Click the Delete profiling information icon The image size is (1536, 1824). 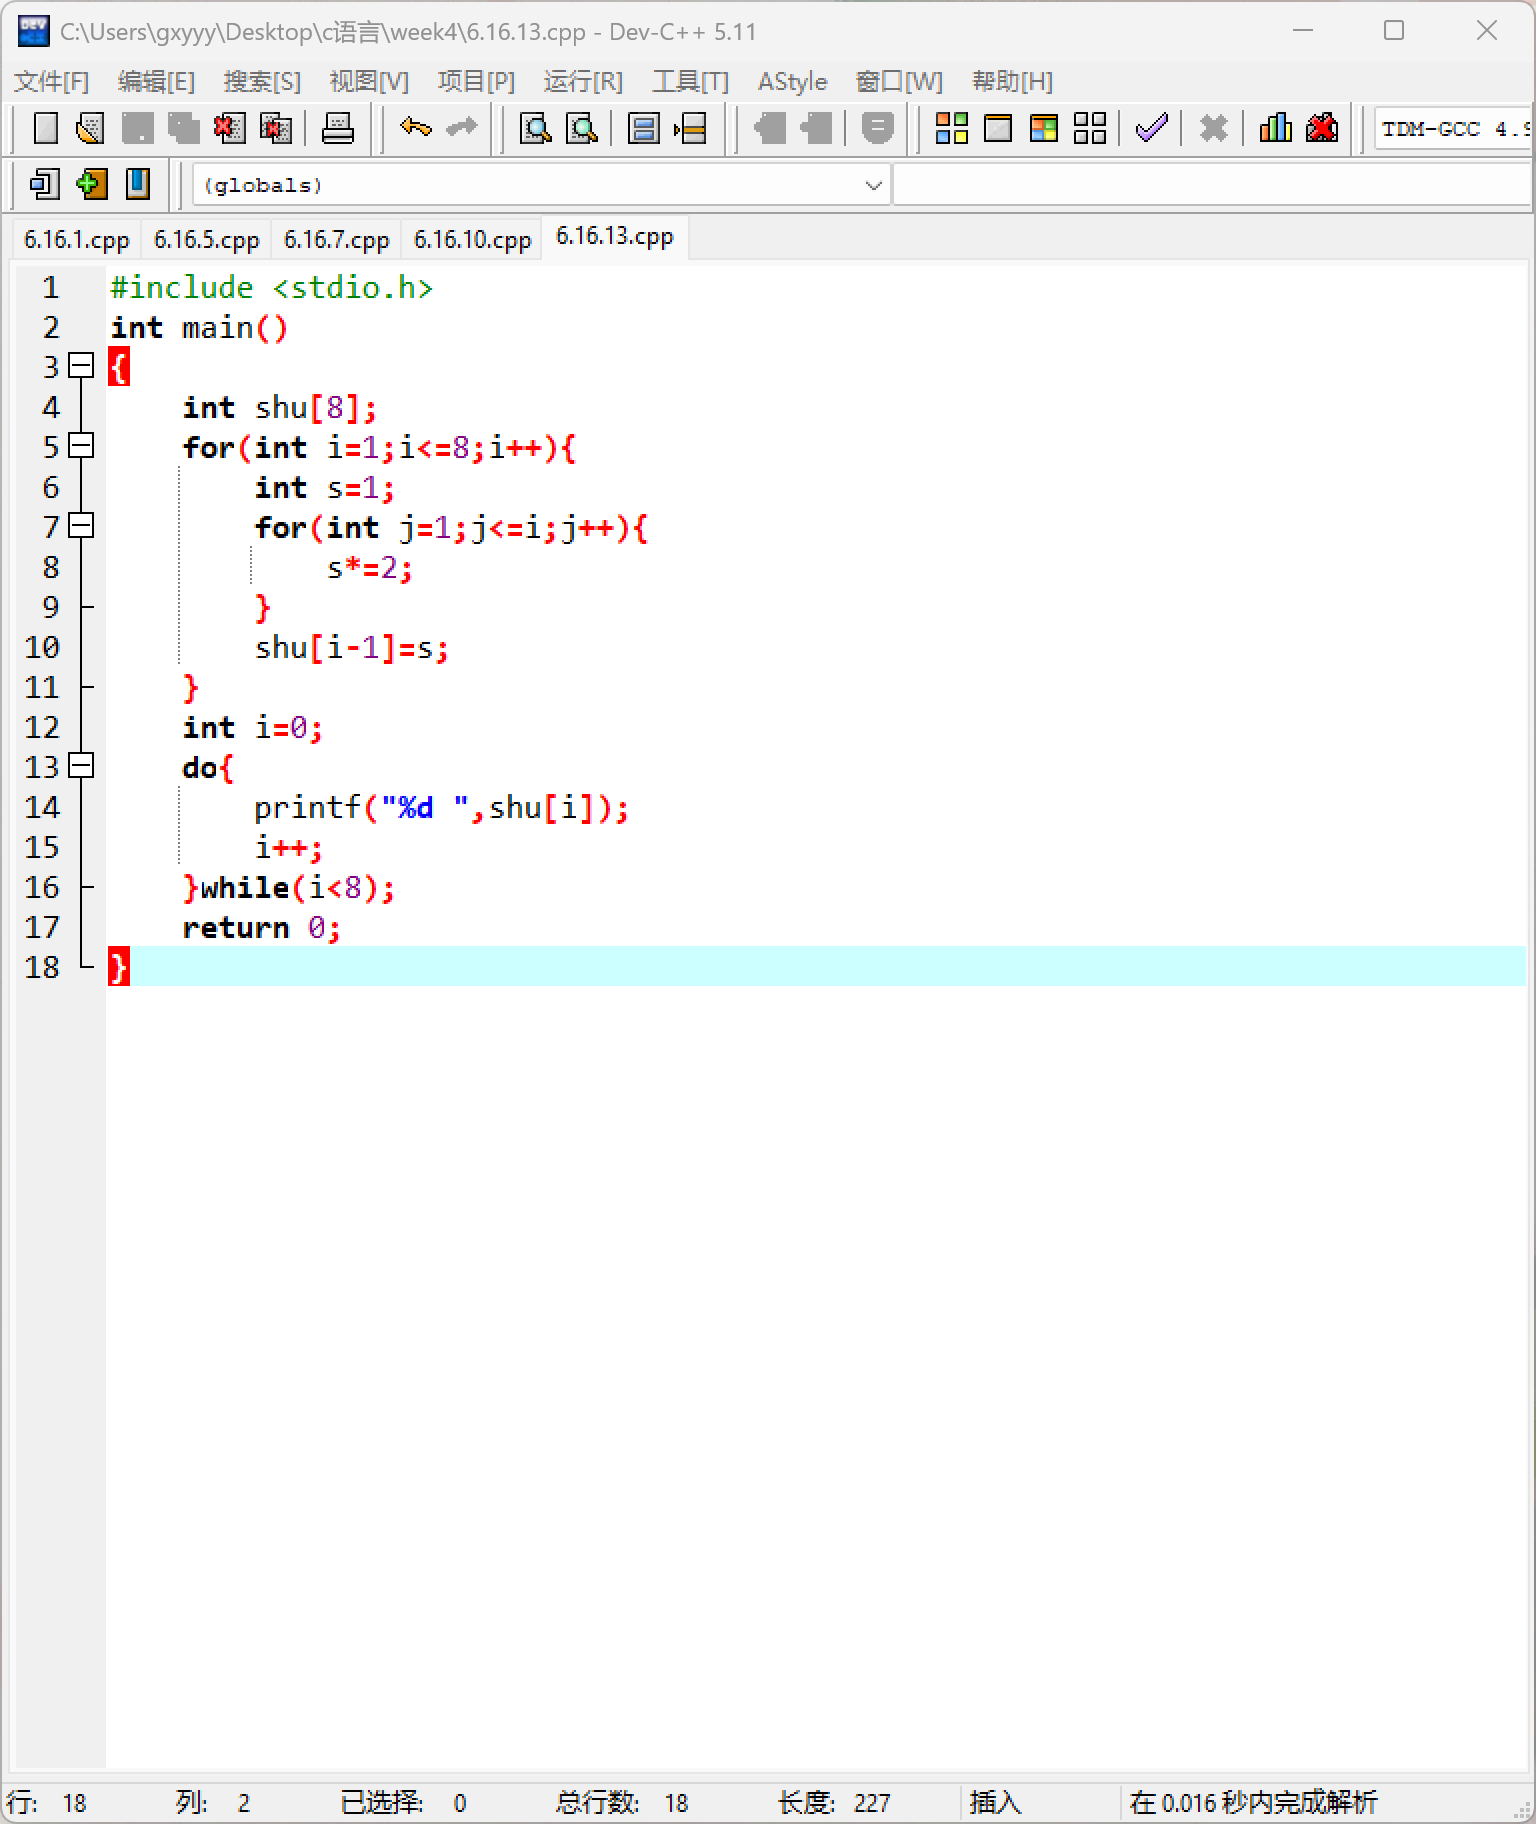coord(1322,128)
